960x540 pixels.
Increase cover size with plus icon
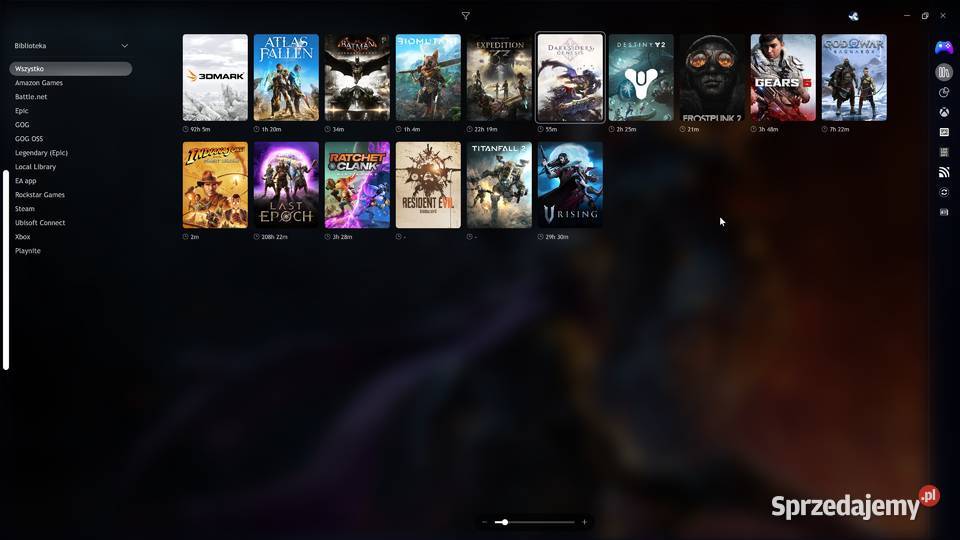click(585, 522)
